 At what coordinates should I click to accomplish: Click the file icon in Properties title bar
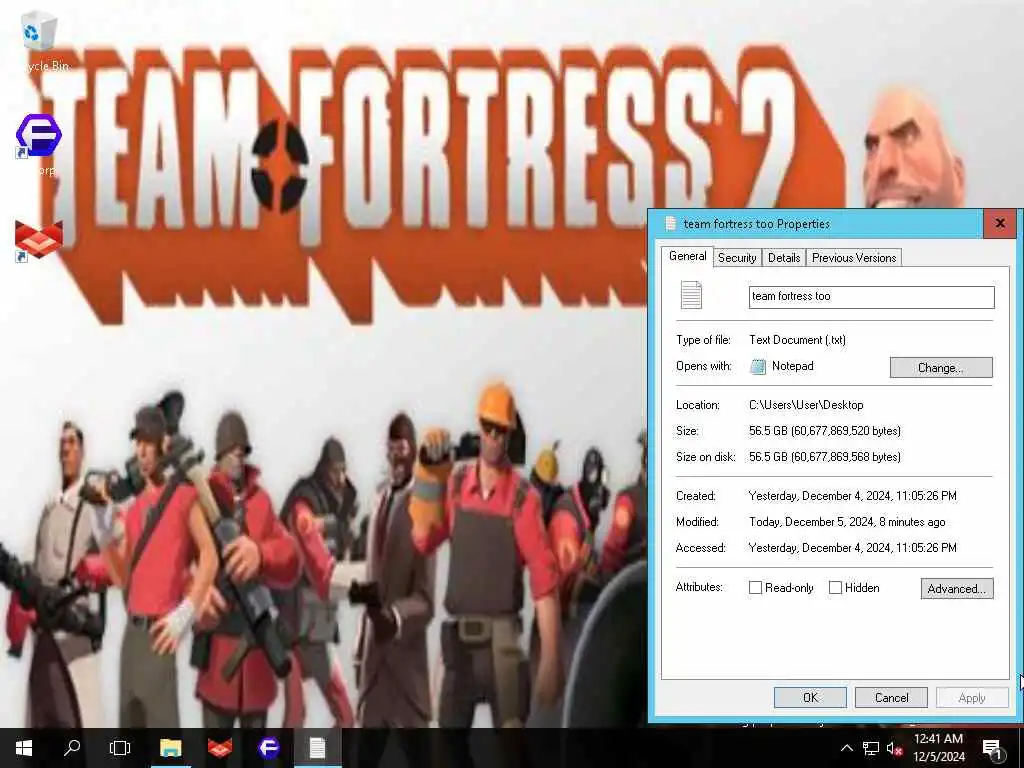[x=669, y=223]
